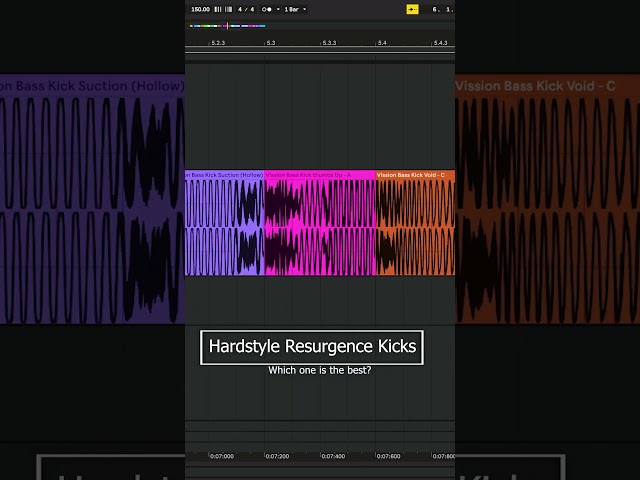Image resolution: width=640 pixels, height=480 pixels.
Task: Click 0:07:200 on the time ruler
Action: (x=278, y=456)
